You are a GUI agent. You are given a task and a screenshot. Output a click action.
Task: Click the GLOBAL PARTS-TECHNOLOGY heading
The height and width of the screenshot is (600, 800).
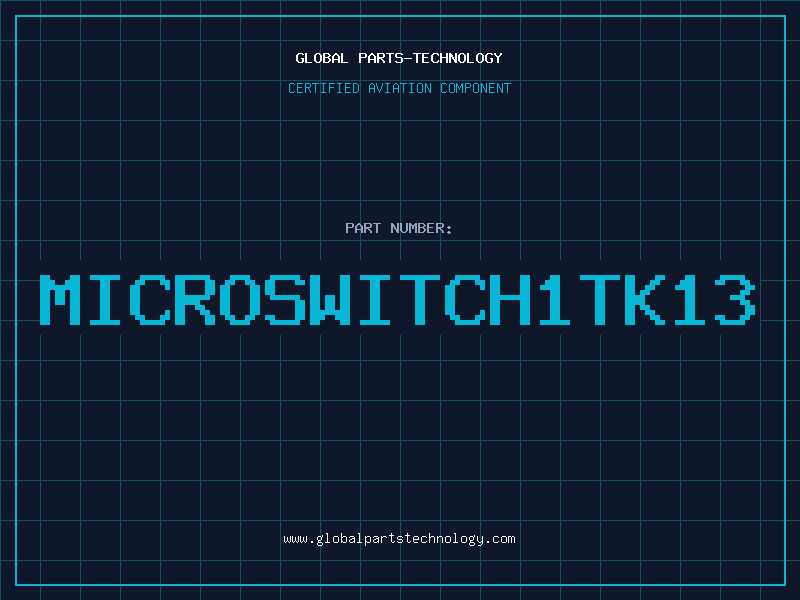399,58
